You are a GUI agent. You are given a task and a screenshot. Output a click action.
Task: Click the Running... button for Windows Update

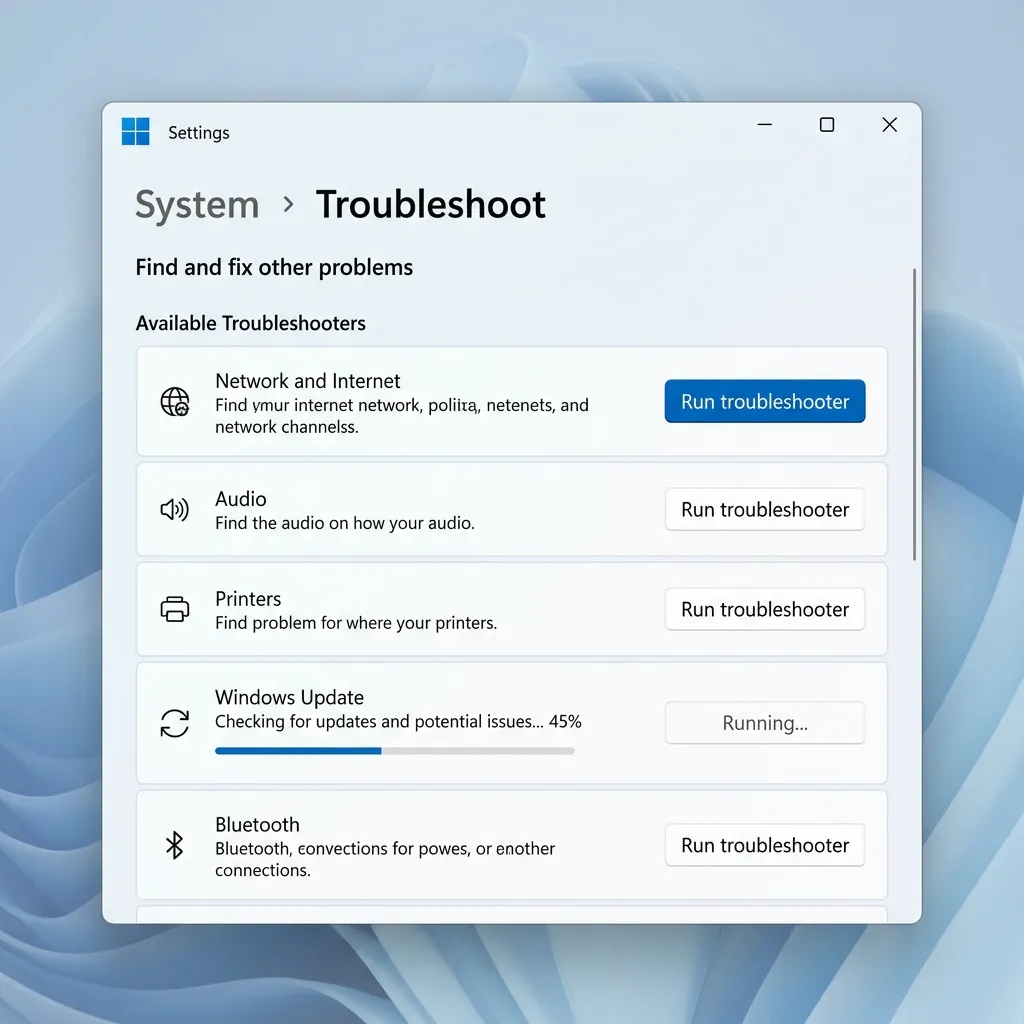point(765,723)
